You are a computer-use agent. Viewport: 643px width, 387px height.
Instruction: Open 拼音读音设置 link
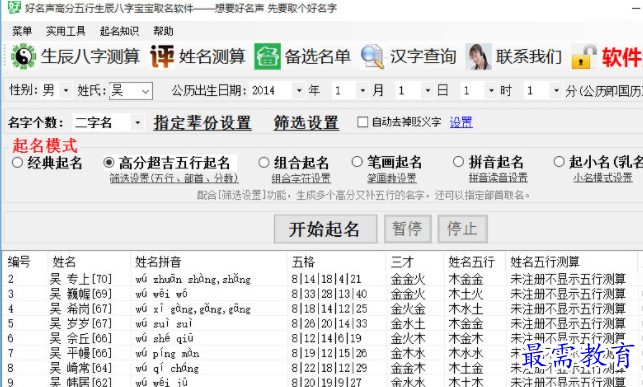[x=498, y=178]
